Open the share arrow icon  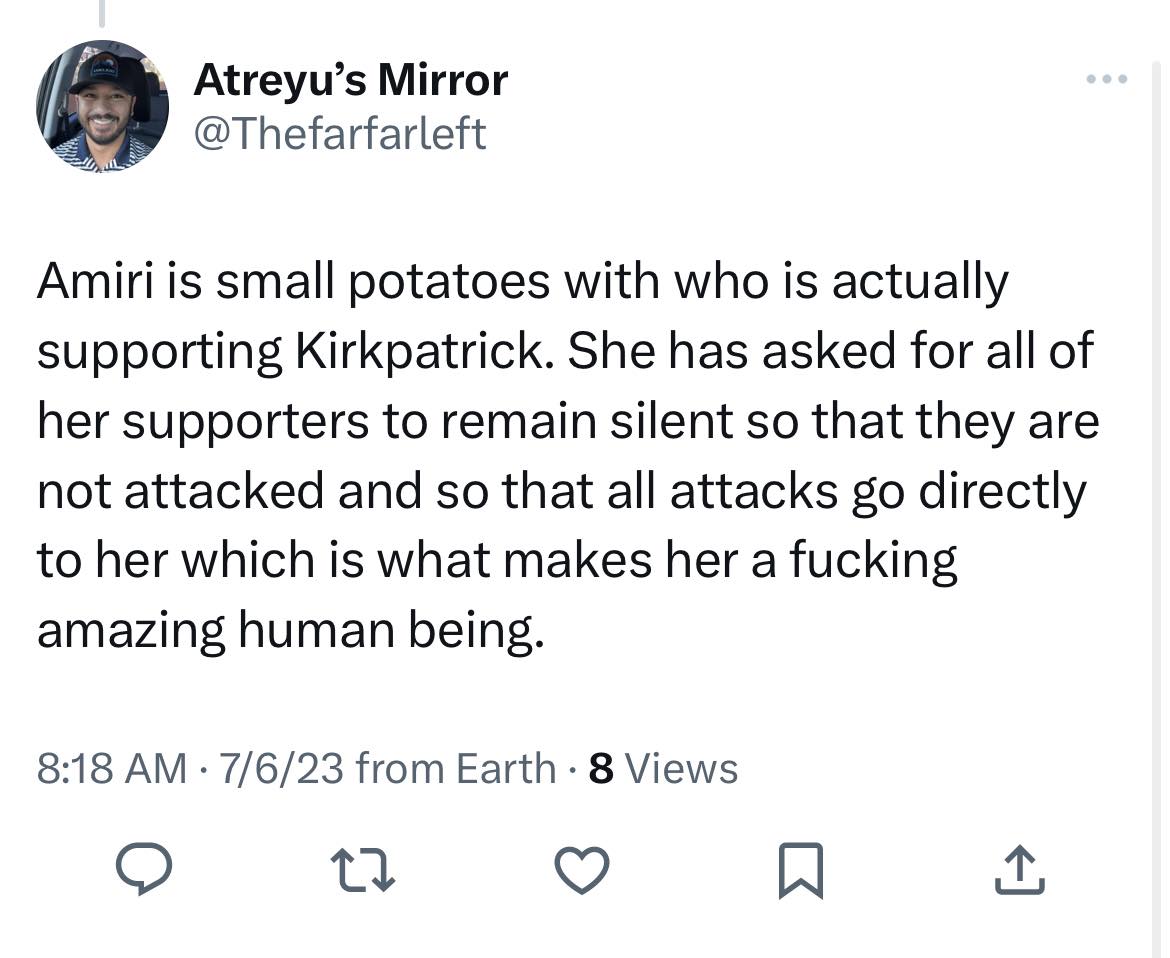1021,870
